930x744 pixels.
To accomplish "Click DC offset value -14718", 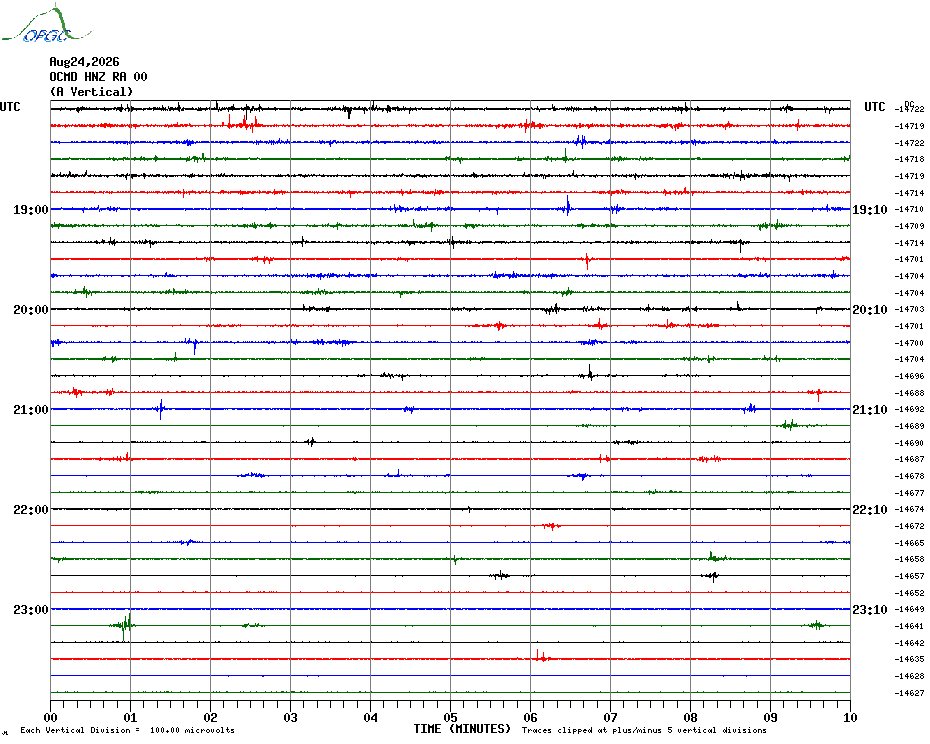I will (909, 160).
